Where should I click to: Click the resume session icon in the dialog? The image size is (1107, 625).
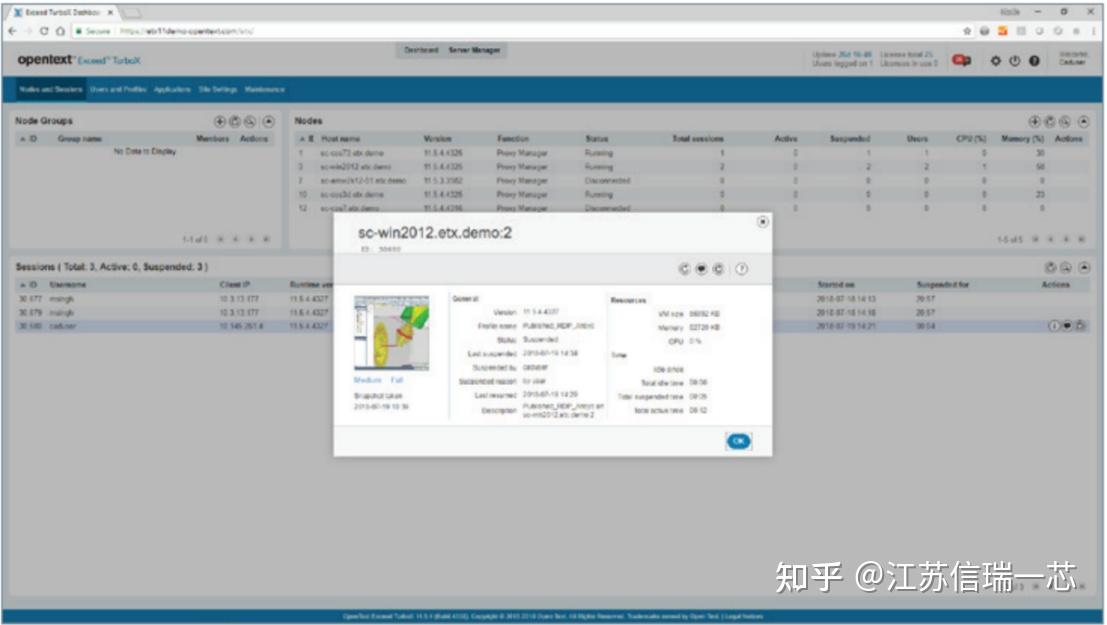tap(684, 269)
